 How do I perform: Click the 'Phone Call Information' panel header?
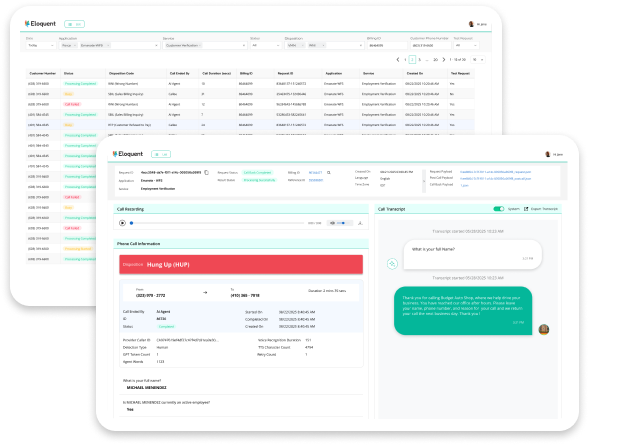click(x=241, y=244)
